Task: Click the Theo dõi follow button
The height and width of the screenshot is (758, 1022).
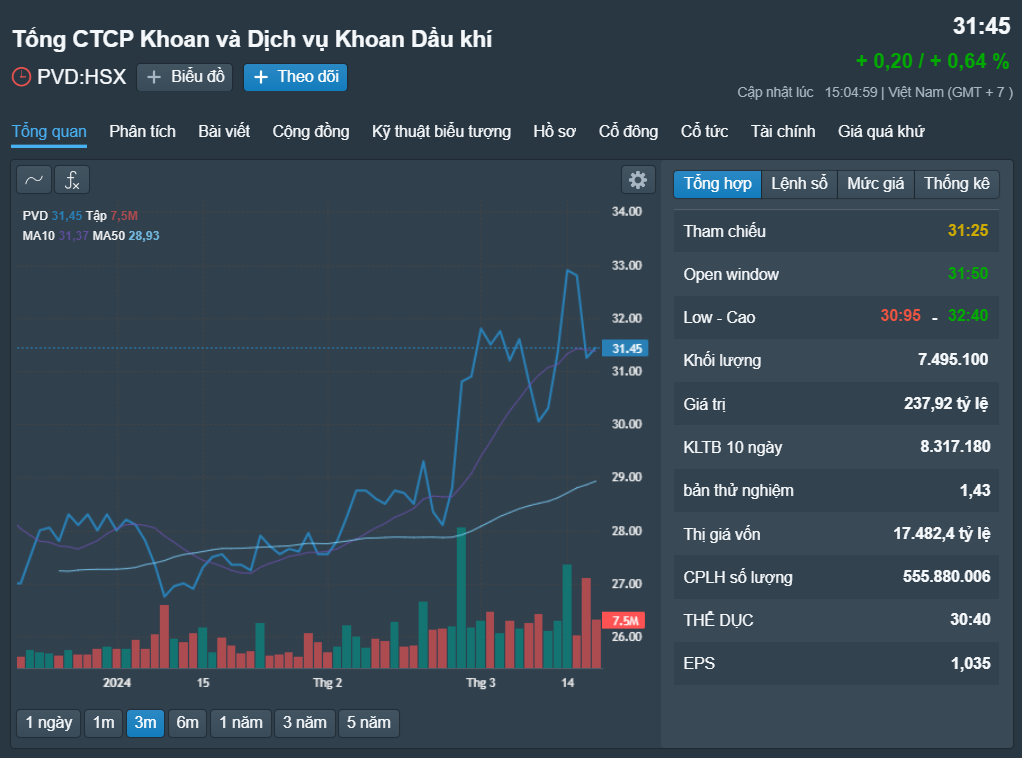Action: pyautogui.click(x=295, y=78)
